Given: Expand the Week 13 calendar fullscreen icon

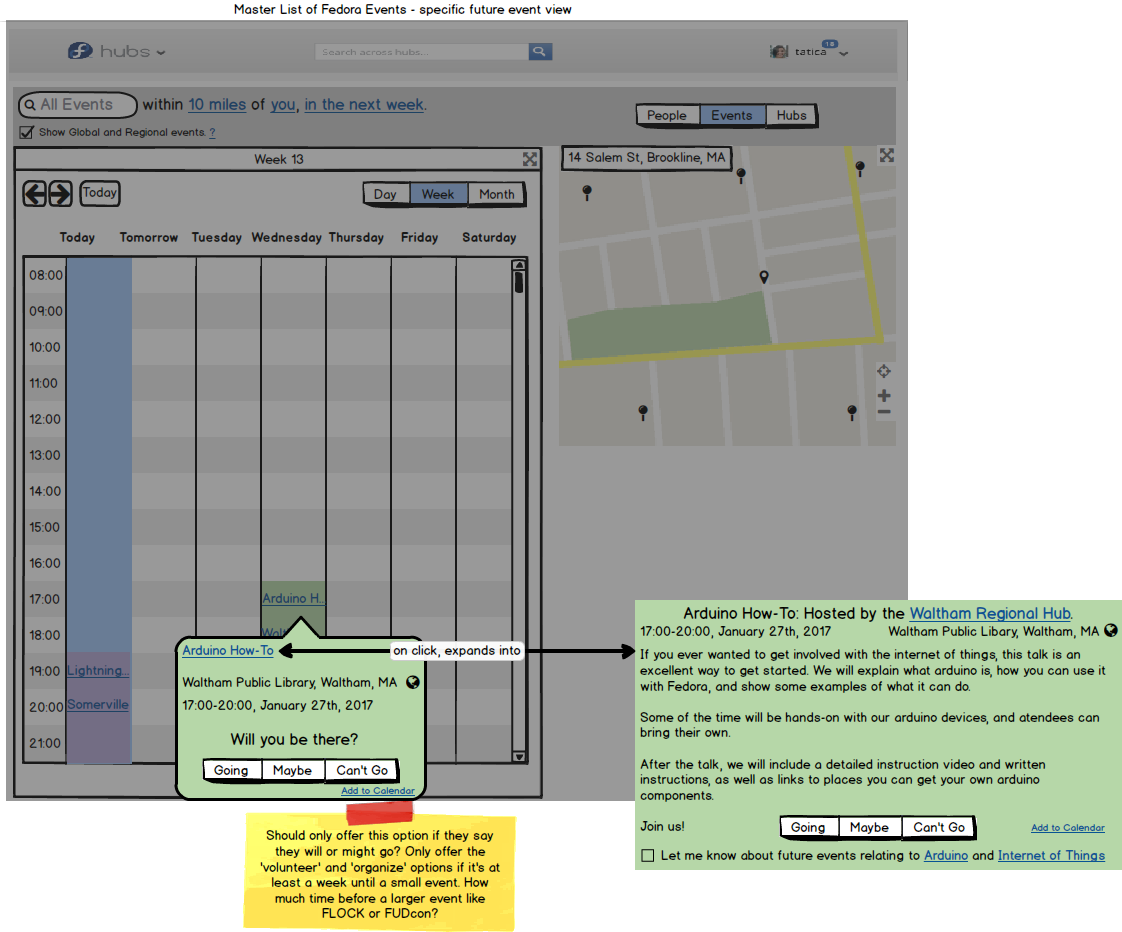Looking at the screenshot, I should pos(530,159).
